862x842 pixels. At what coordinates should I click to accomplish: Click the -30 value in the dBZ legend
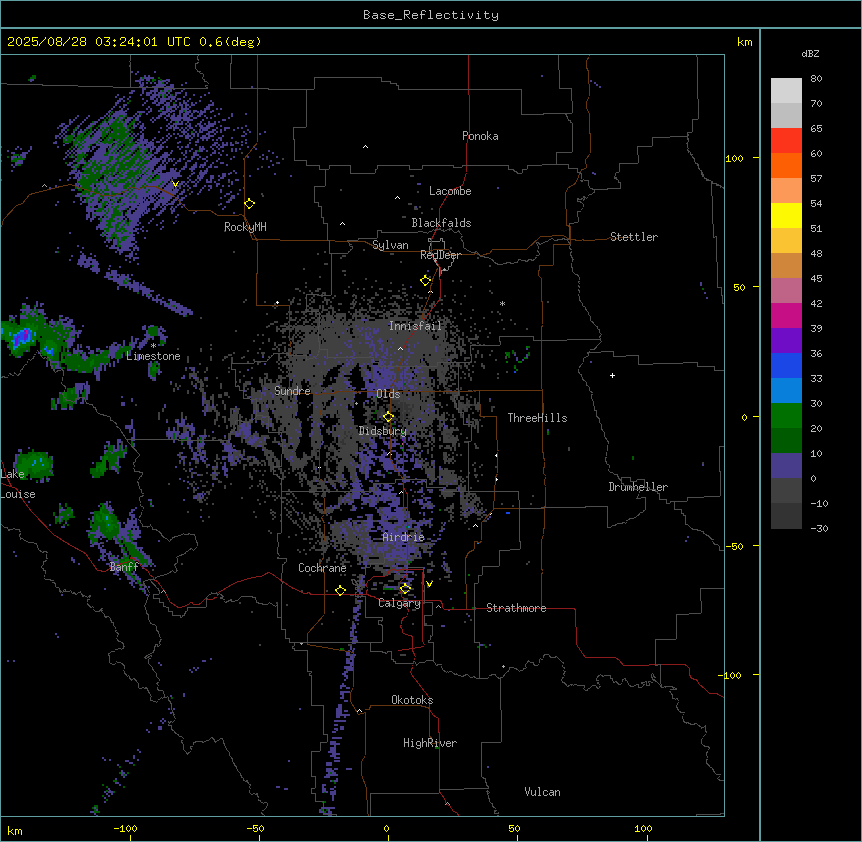(819, 528)
